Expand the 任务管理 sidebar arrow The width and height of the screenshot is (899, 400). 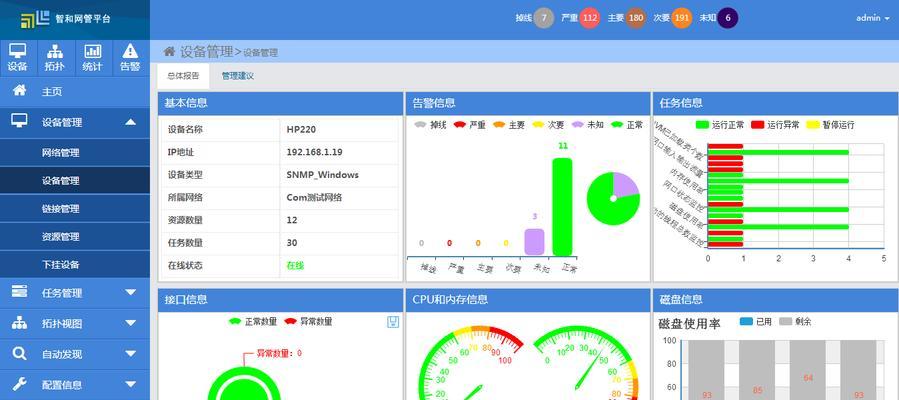point(131,292)
